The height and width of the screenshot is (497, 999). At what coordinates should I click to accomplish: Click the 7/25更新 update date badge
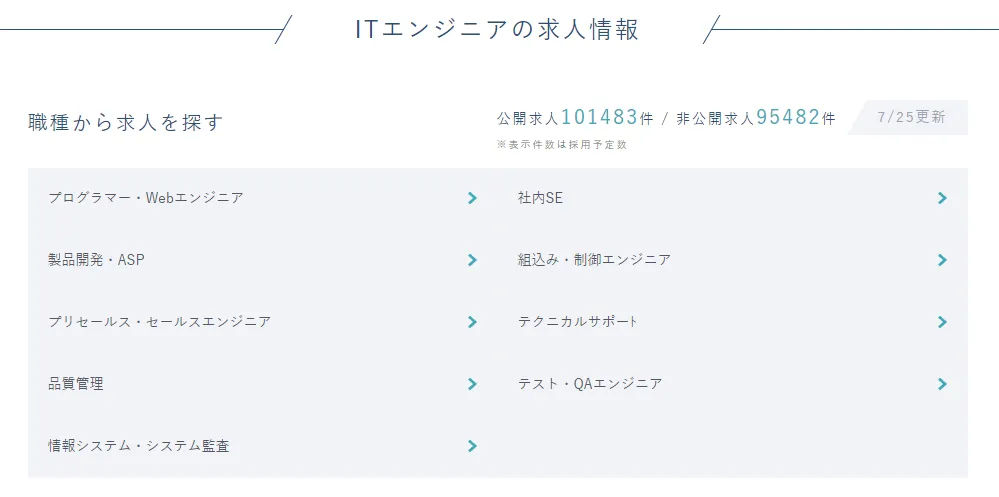click(x=911, y=117)
